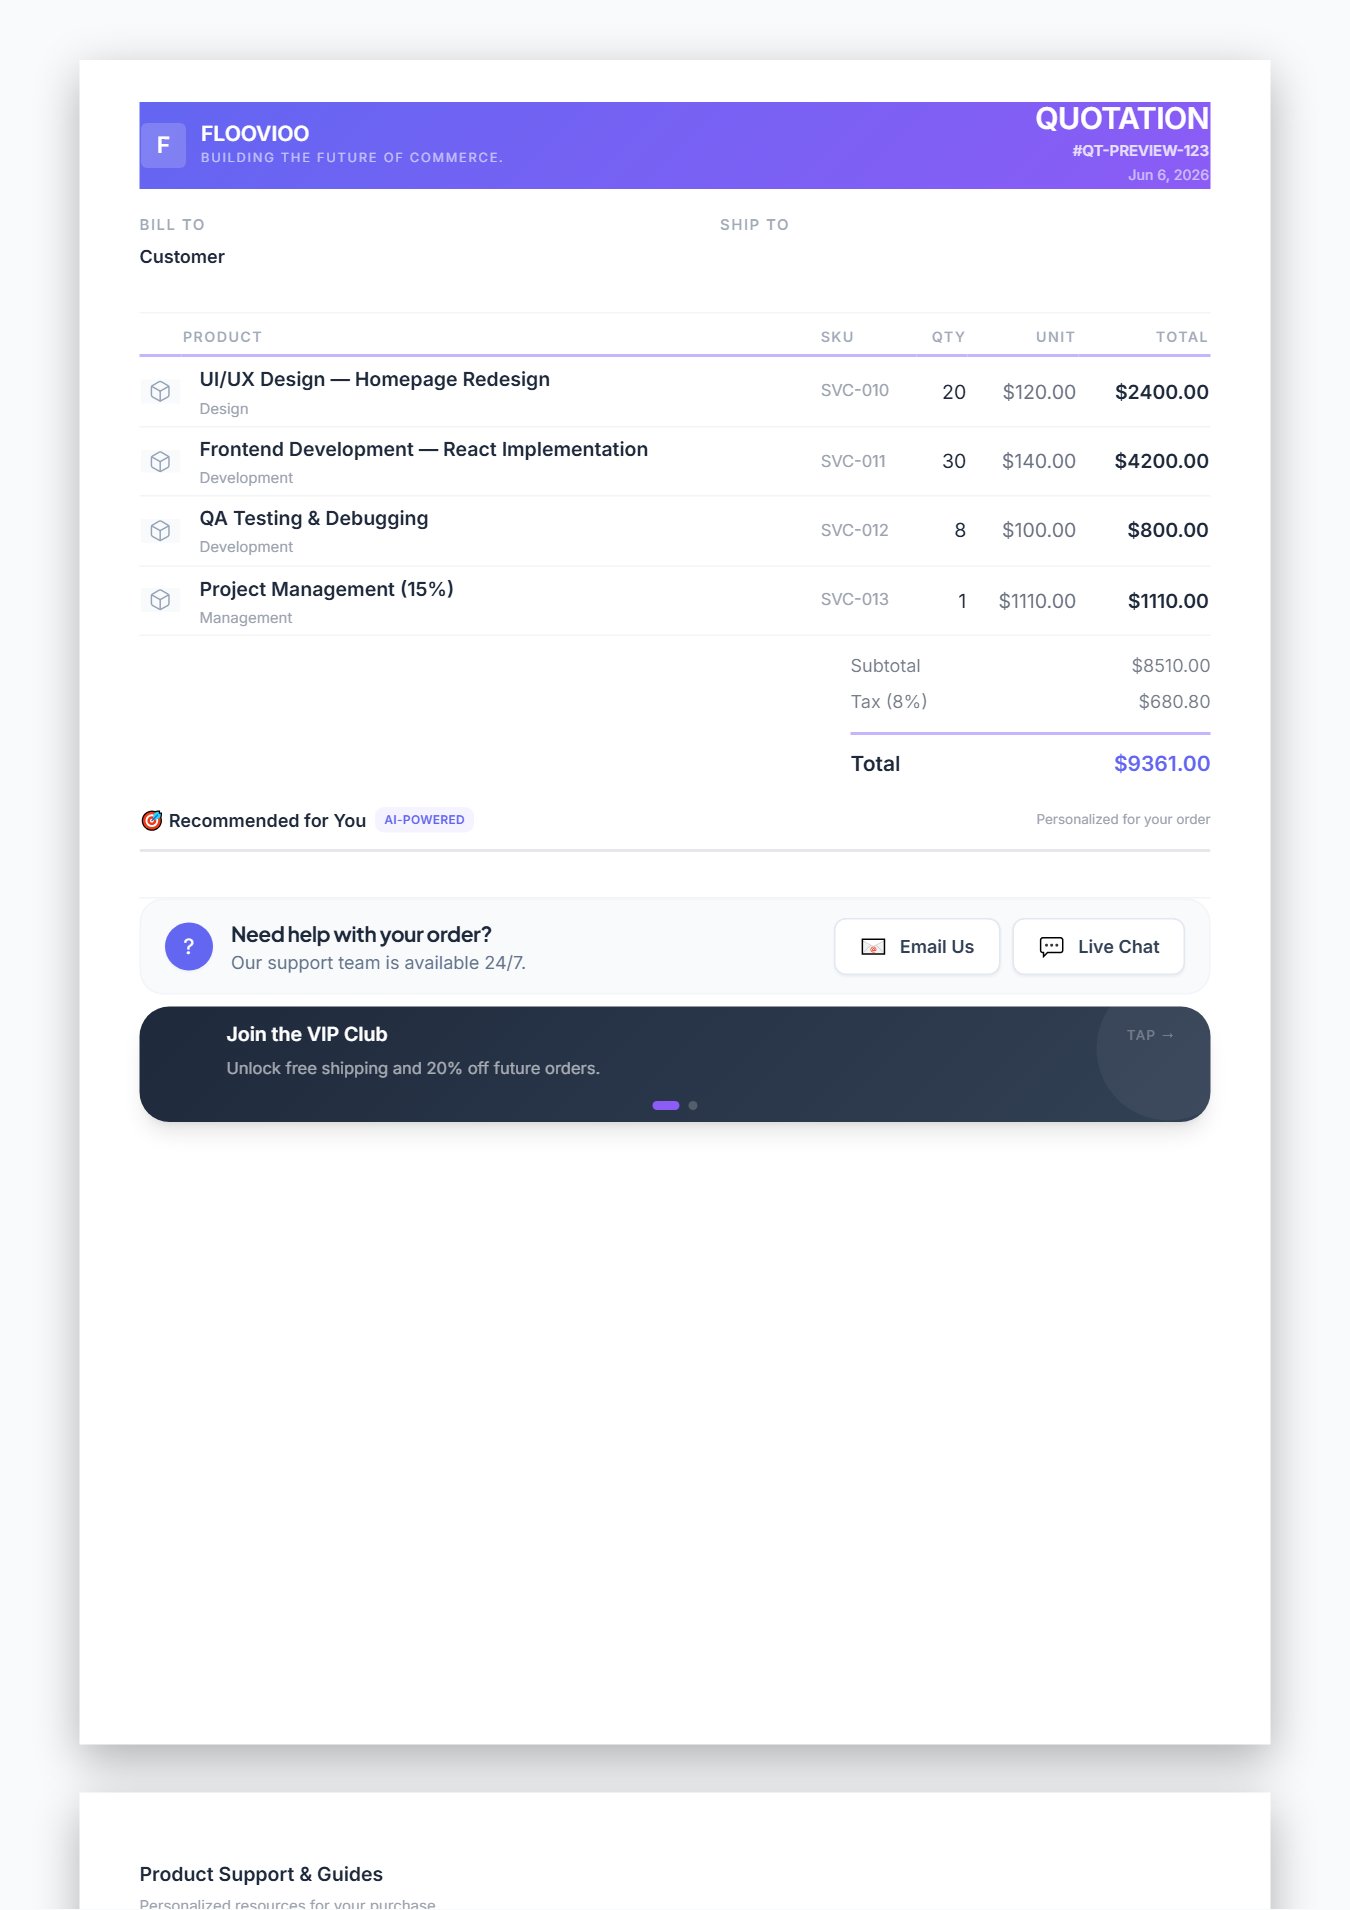Open the Join the VIP Club banner

(675, 1064)
